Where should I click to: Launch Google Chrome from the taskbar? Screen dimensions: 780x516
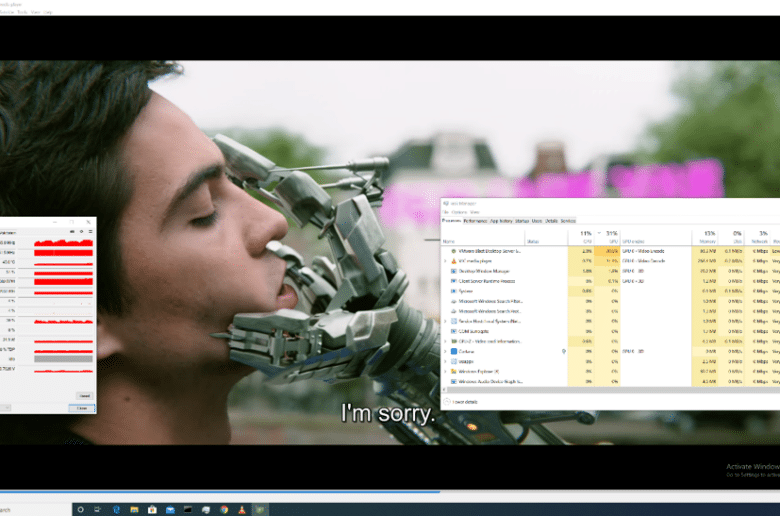pos(224,510)
